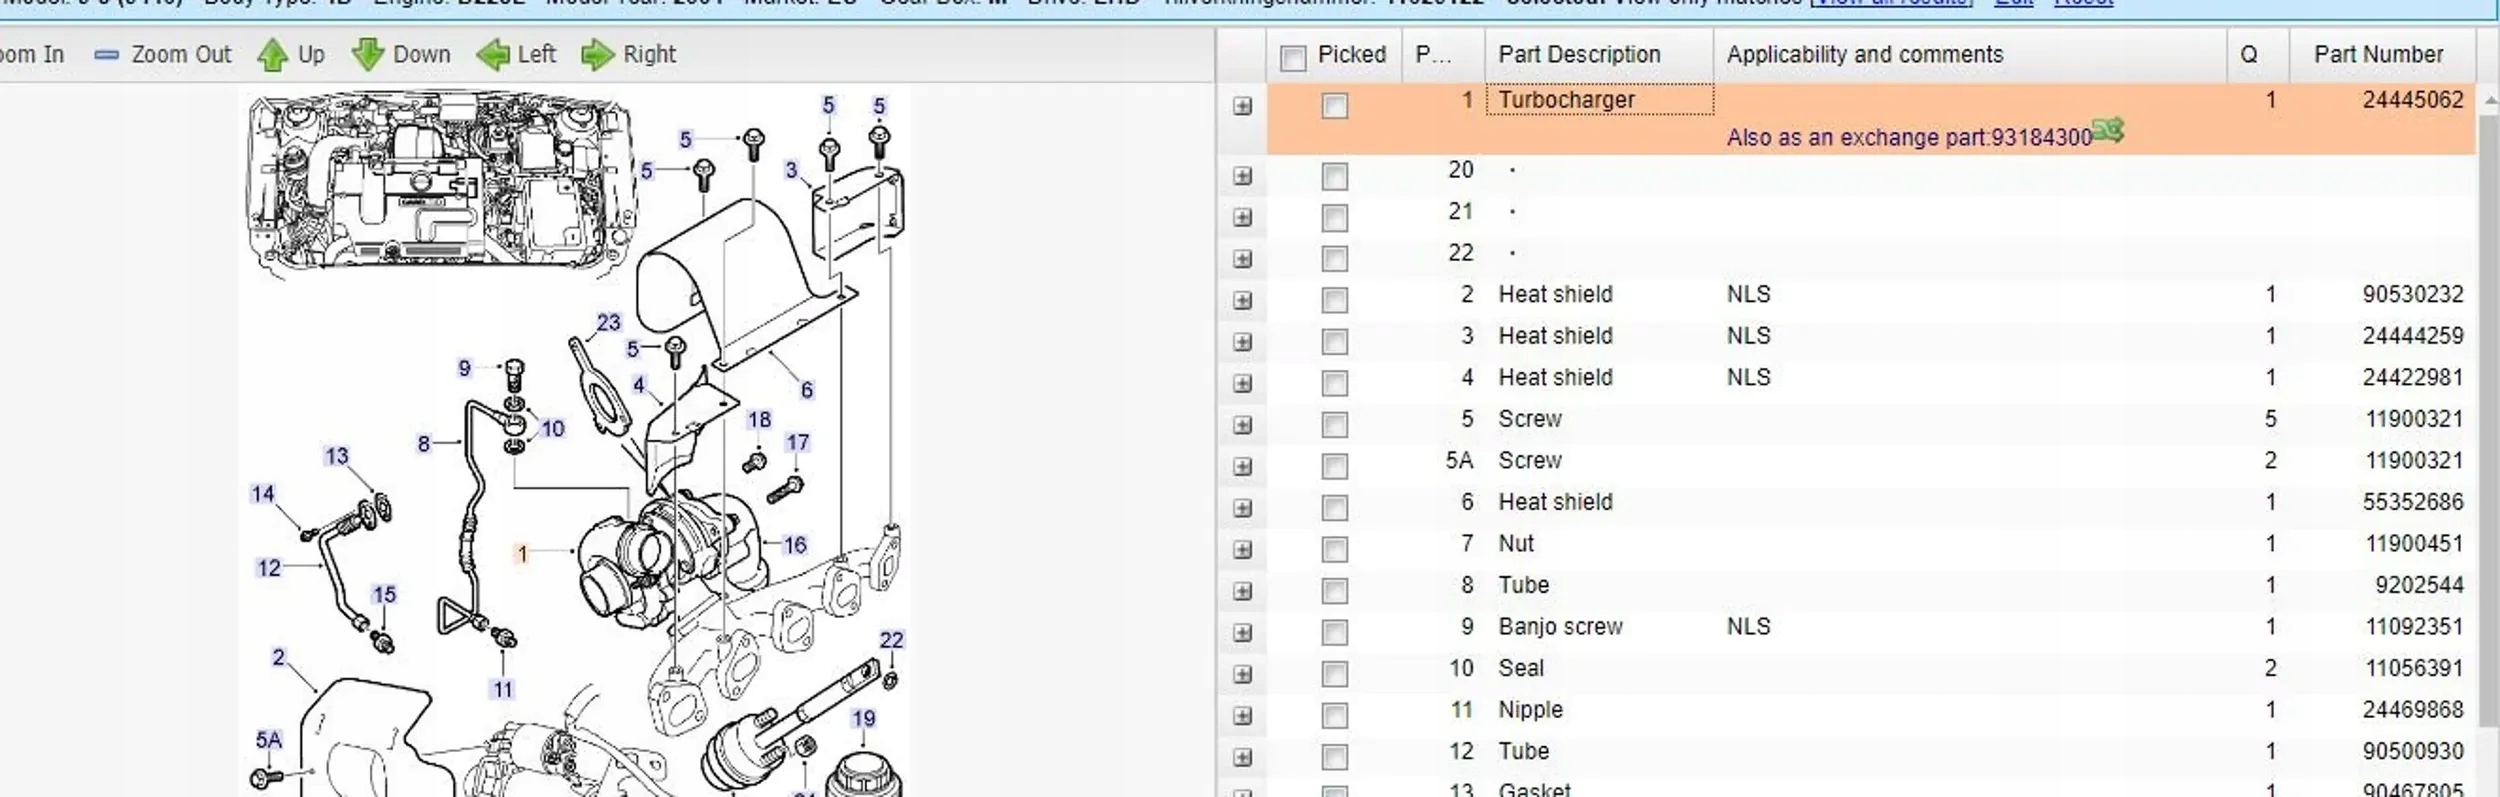Image resolution: width=2500 pixels, height=797 pixels.
Task: Expand Heat shield 24444259 row
Action: click(x=1242, y=342)
